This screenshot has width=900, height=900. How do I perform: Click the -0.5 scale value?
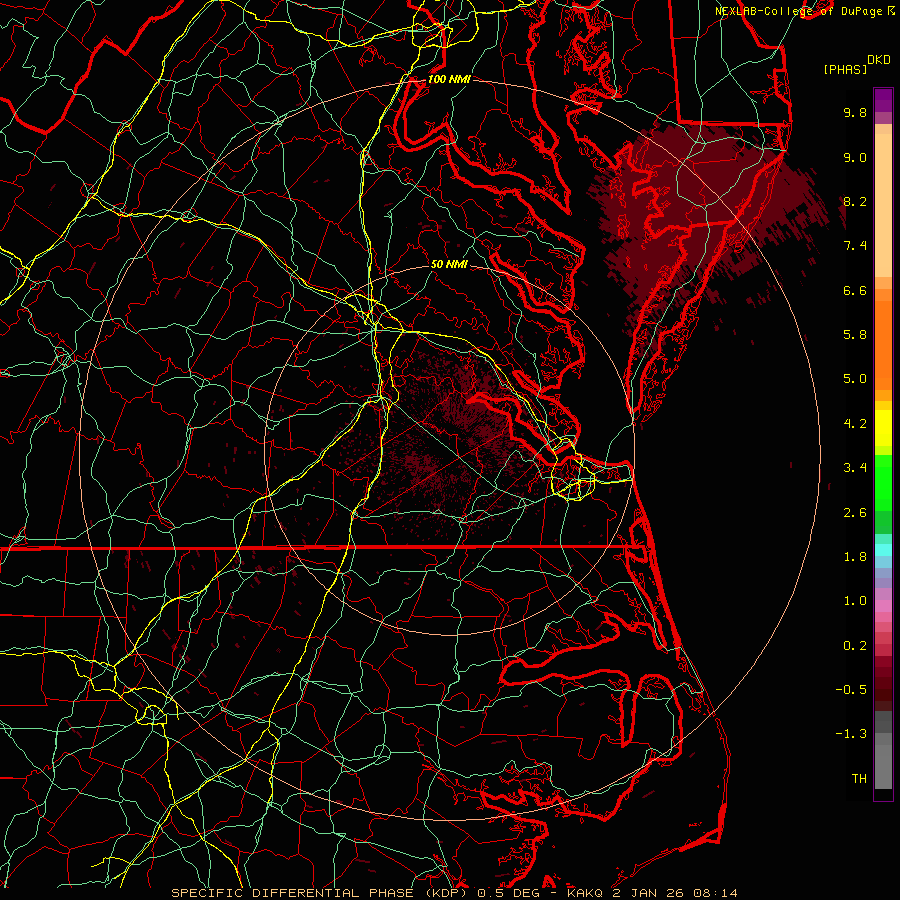point(851,690)
